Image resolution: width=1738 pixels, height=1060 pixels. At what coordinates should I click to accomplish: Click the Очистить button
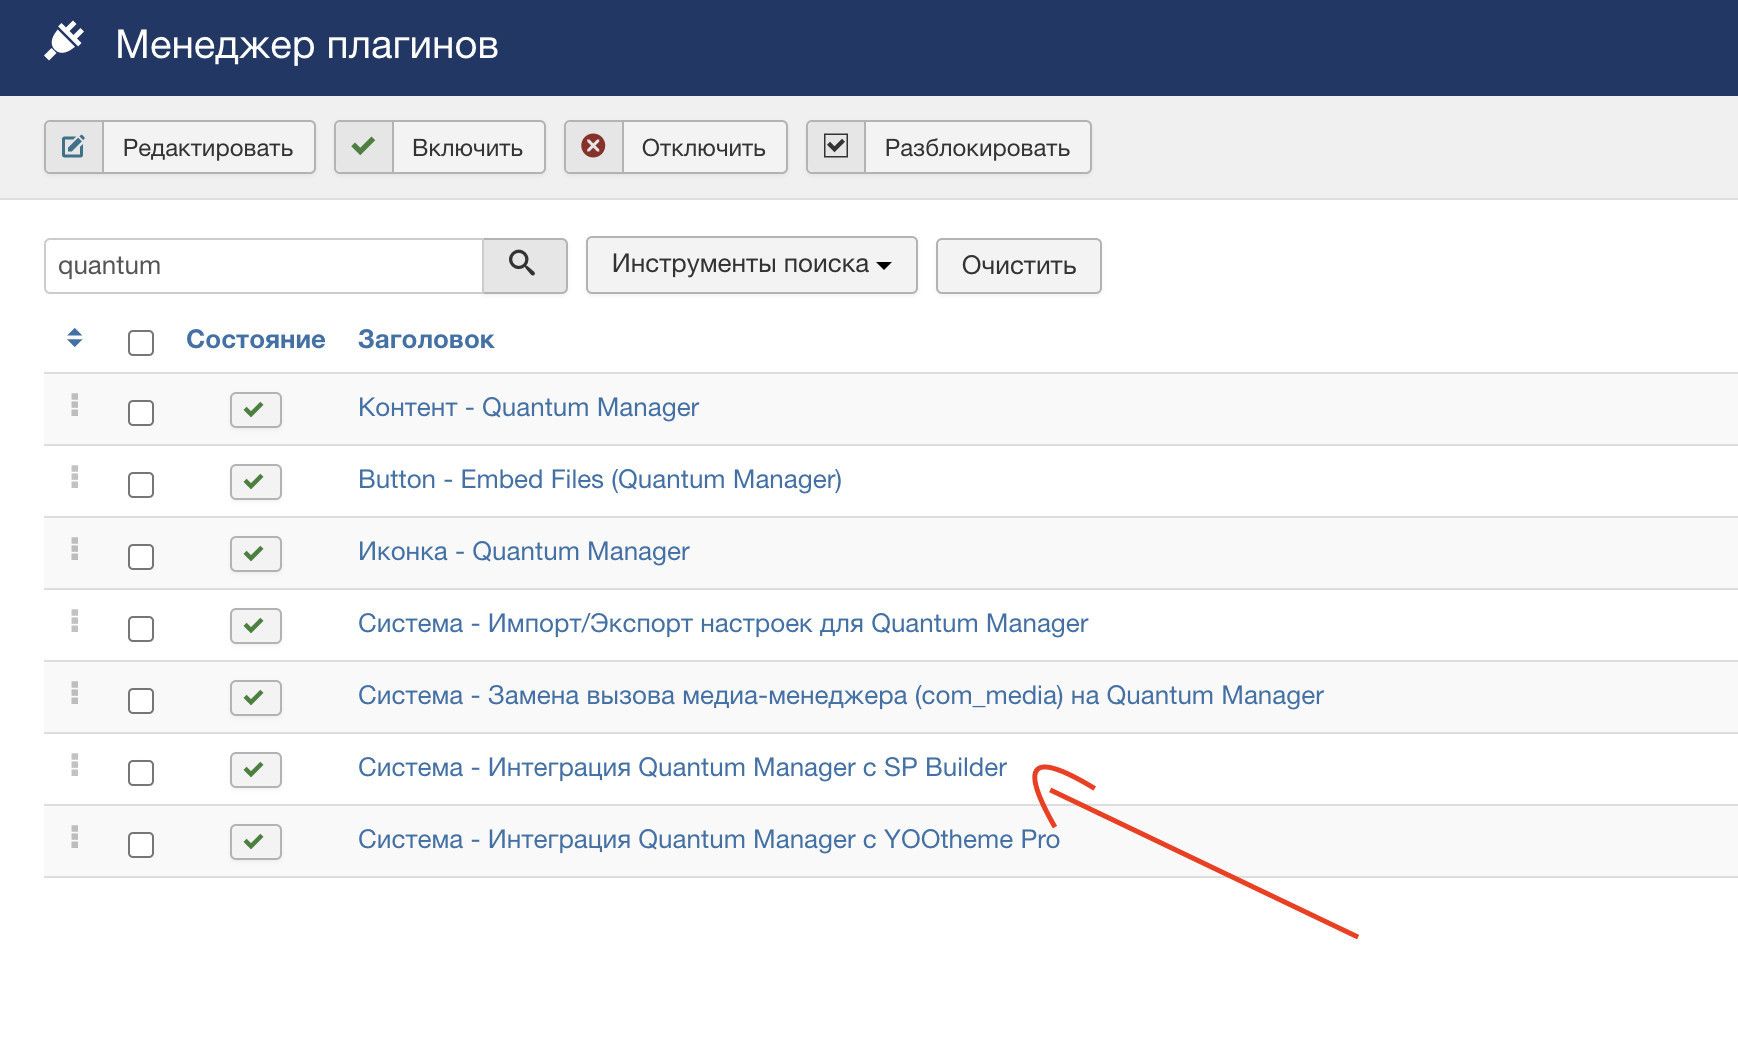click(1018, 266)
